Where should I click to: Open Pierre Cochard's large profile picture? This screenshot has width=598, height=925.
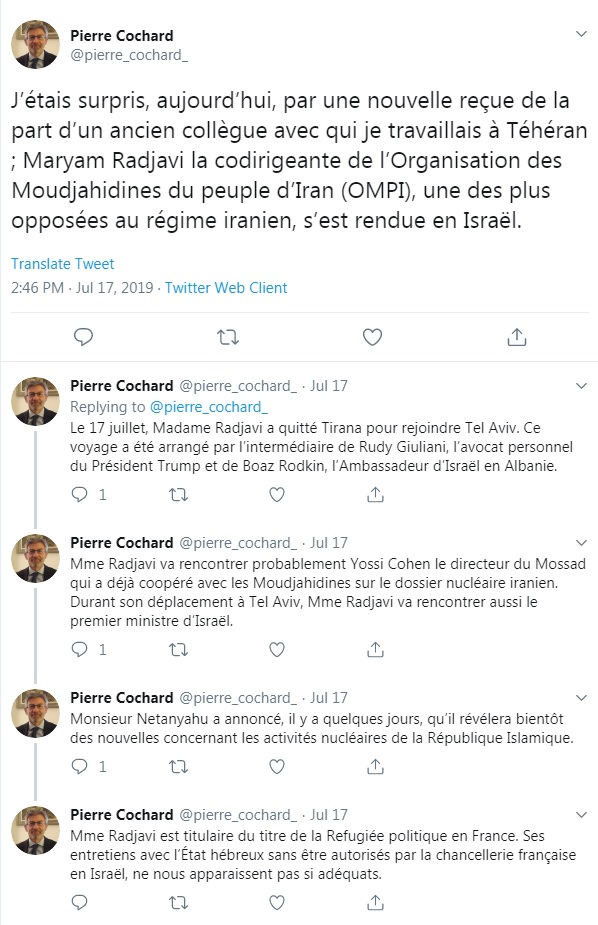(35, 44)
